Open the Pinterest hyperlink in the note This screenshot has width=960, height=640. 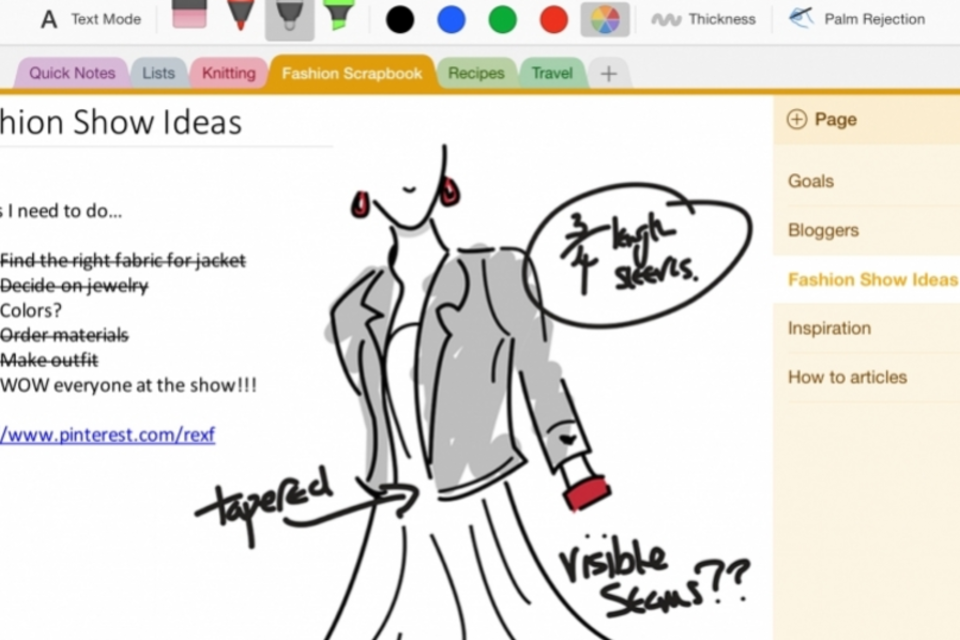(107, 435)
